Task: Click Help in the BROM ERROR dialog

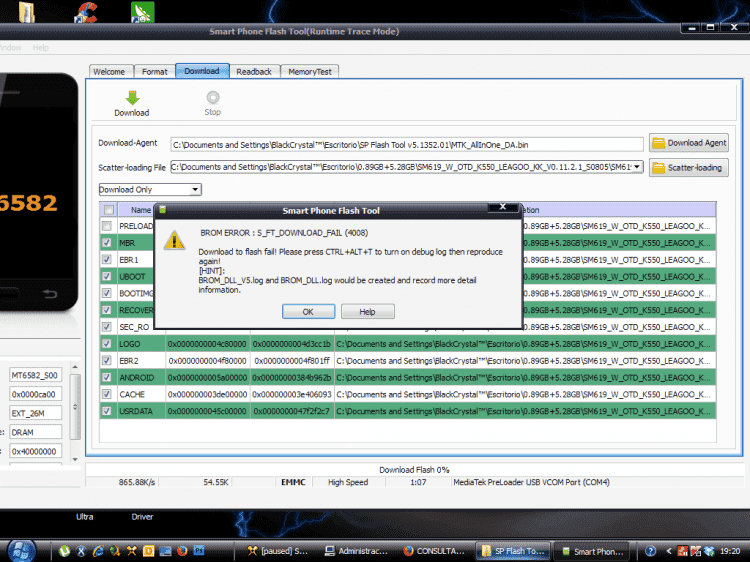Action: [x=367, y=311]
